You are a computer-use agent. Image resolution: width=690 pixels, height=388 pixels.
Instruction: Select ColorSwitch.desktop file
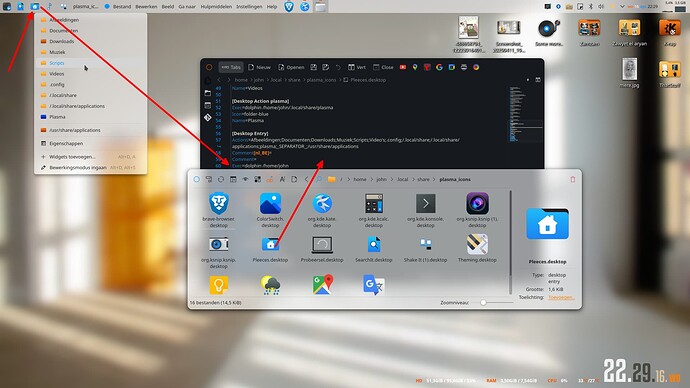(270, 209)
